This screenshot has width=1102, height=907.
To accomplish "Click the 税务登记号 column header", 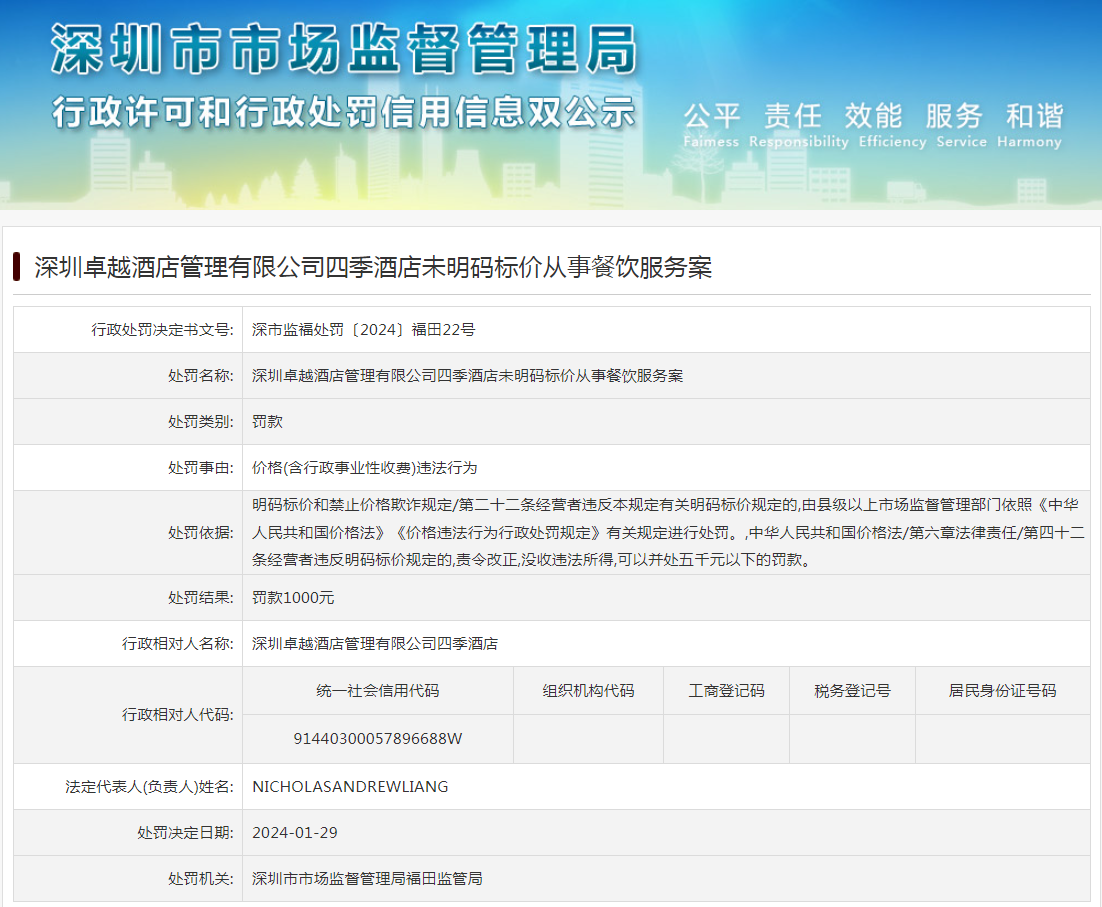I will 852,690.
